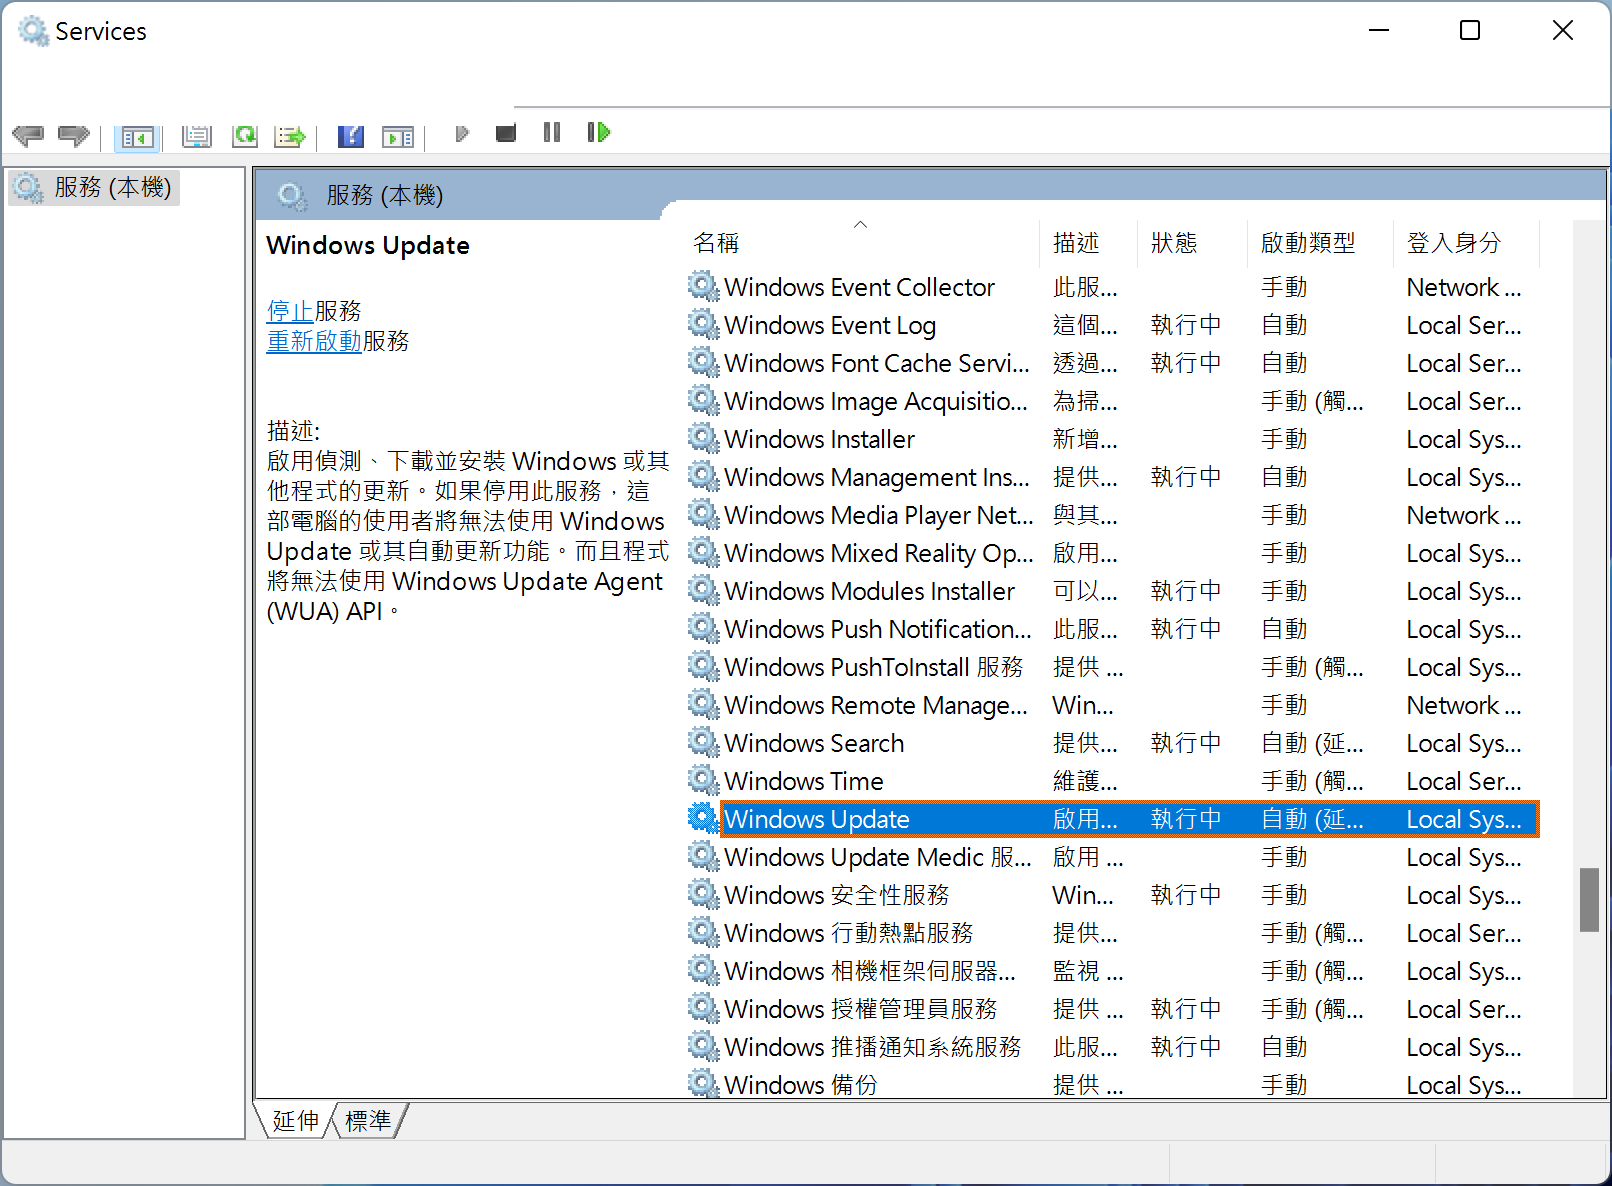Switch to the 標準 tab

coord(368,1121)
